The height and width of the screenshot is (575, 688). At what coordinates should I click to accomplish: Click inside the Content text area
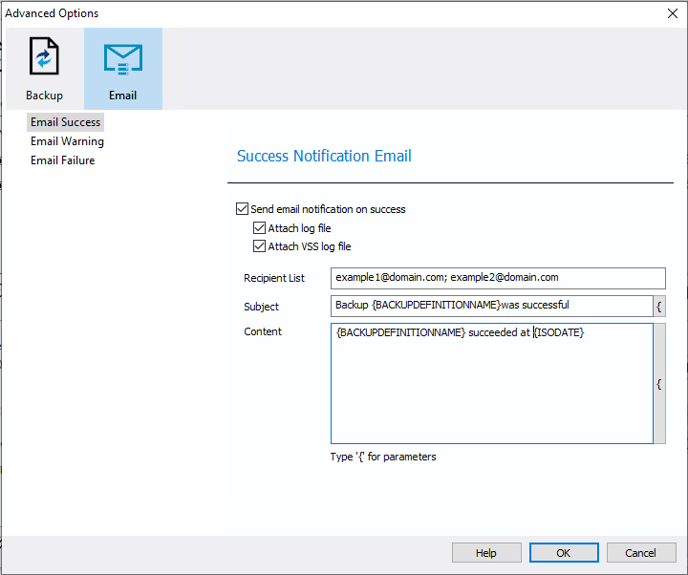pyautogui.click(x=492, y=384)
